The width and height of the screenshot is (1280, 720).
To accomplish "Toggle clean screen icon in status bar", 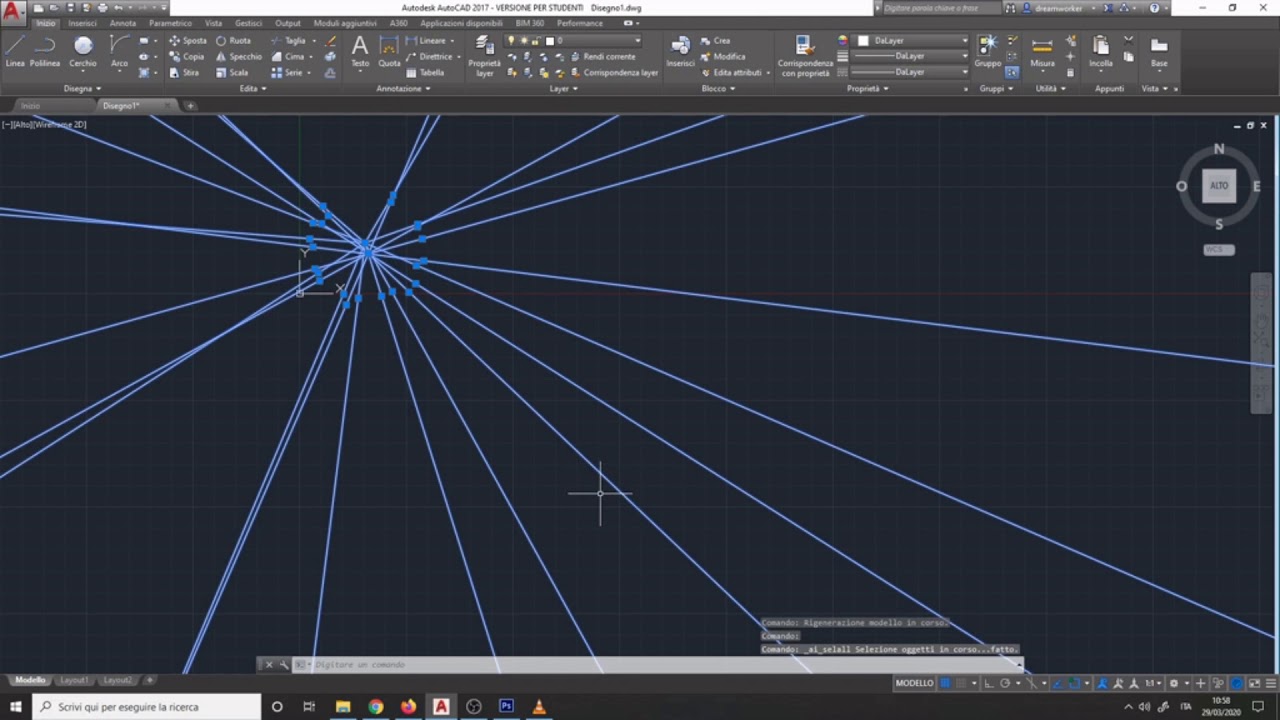I will tap(1254, 683).
